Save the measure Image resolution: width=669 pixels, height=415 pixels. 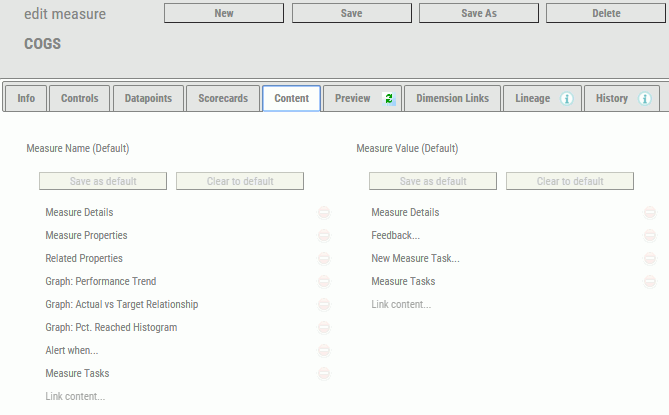click(352, 13)
